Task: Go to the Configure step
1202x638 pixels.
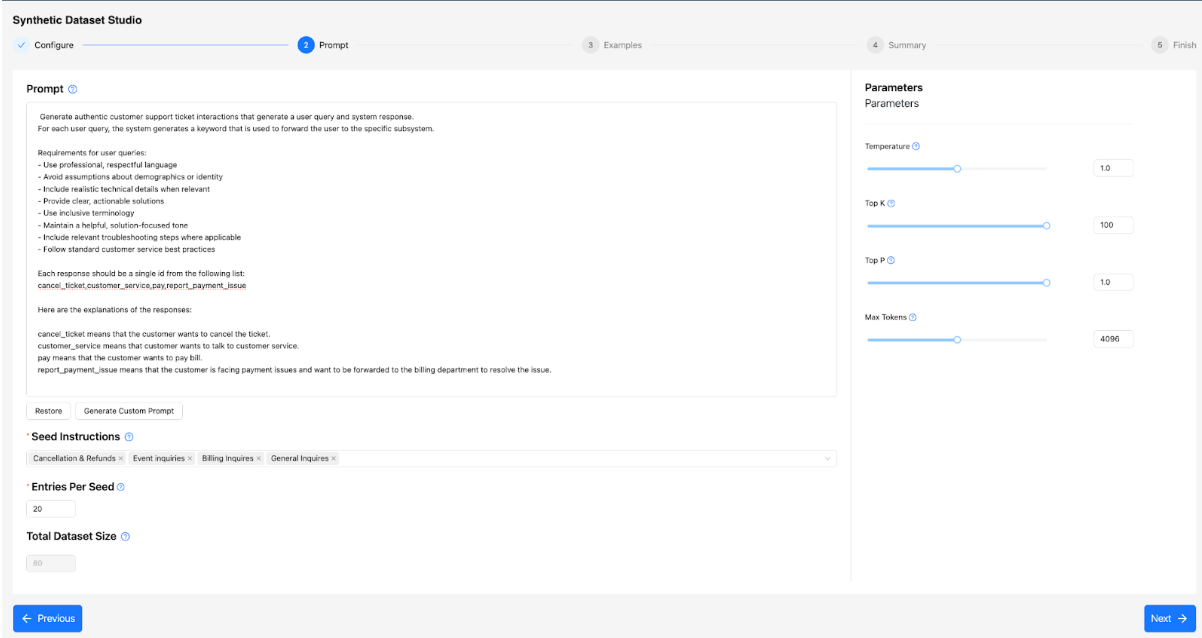Action: [x=45, y=45]
